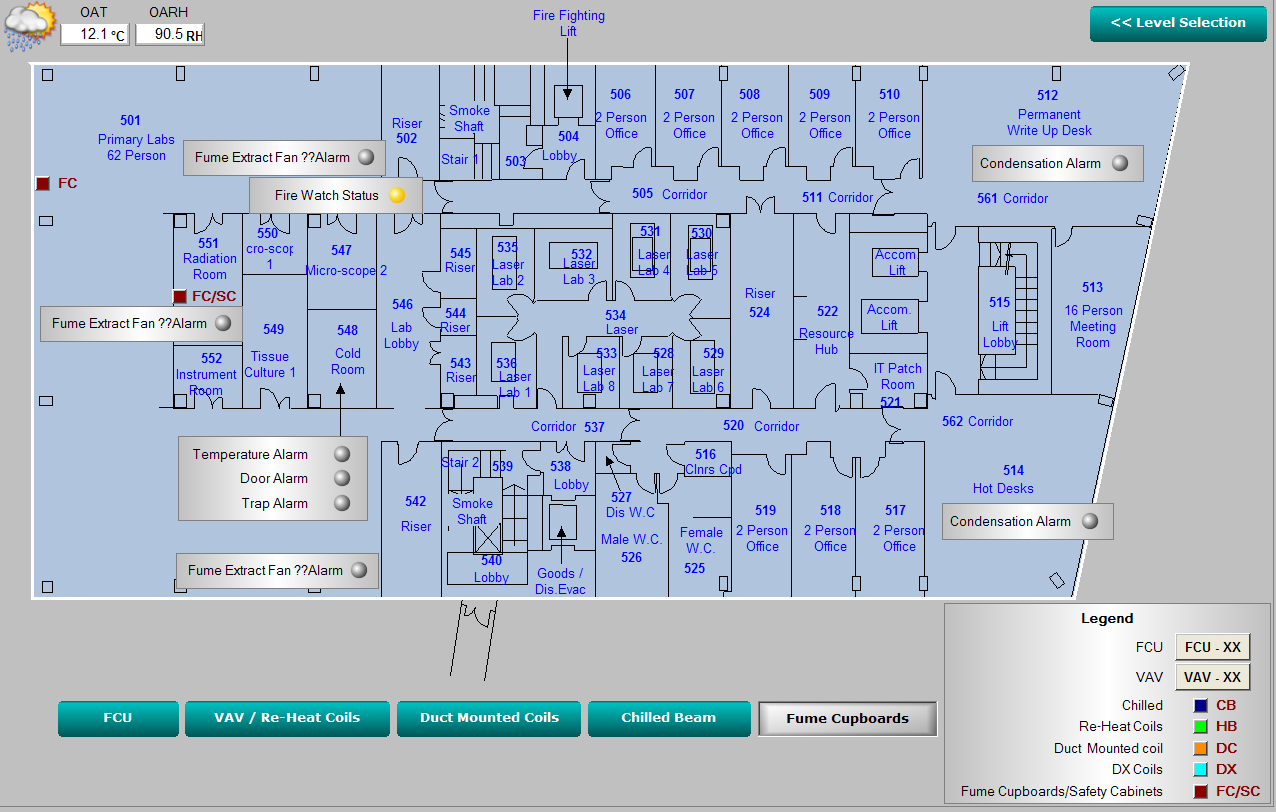Viewport: 1276px width, 812px height.
Task: Show the Chilled Beam view
Action: coord(668,718)
